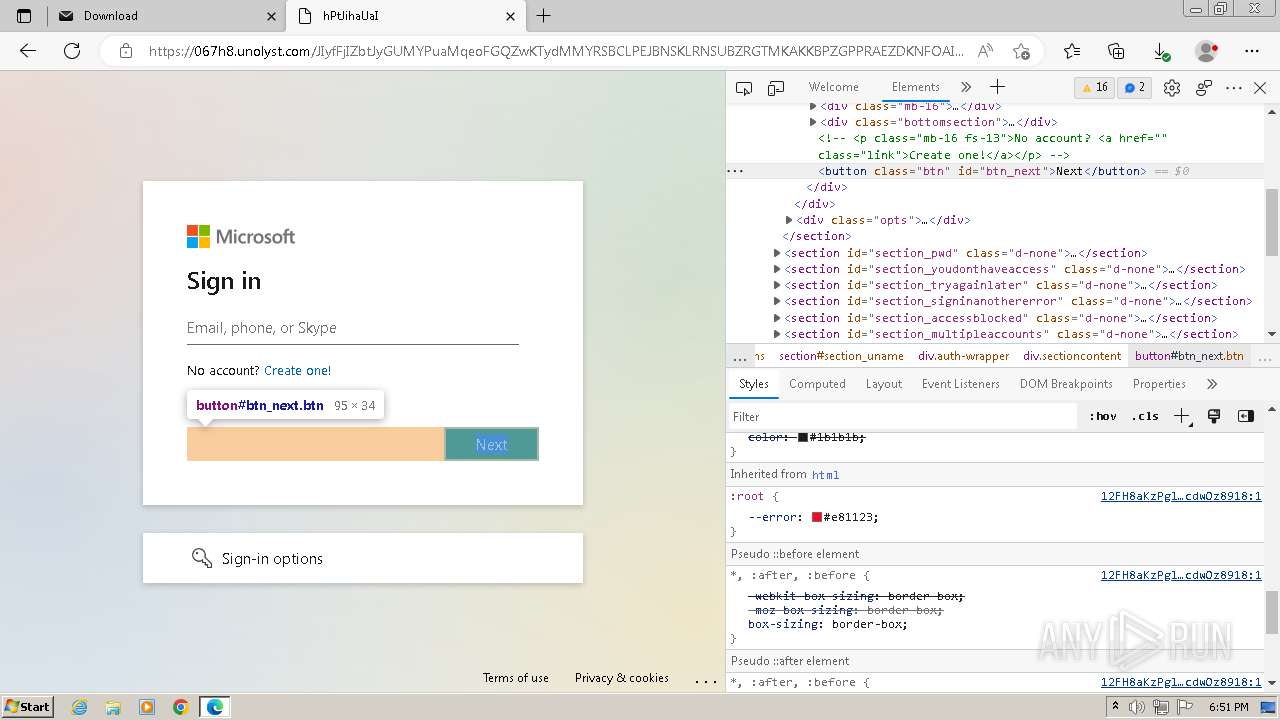Select div.sectioncontent breadcrumb

1072,356
